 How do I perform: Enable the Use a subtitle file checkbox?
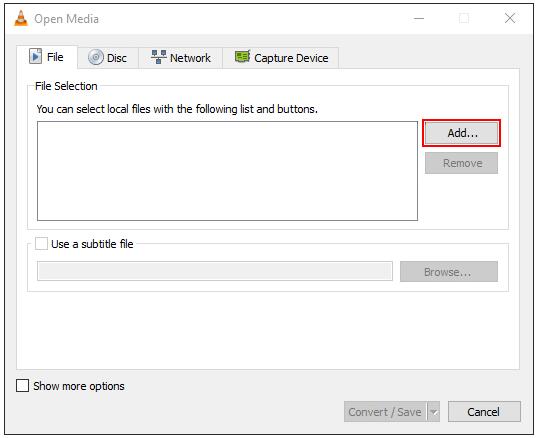click(x=42, y=244)
